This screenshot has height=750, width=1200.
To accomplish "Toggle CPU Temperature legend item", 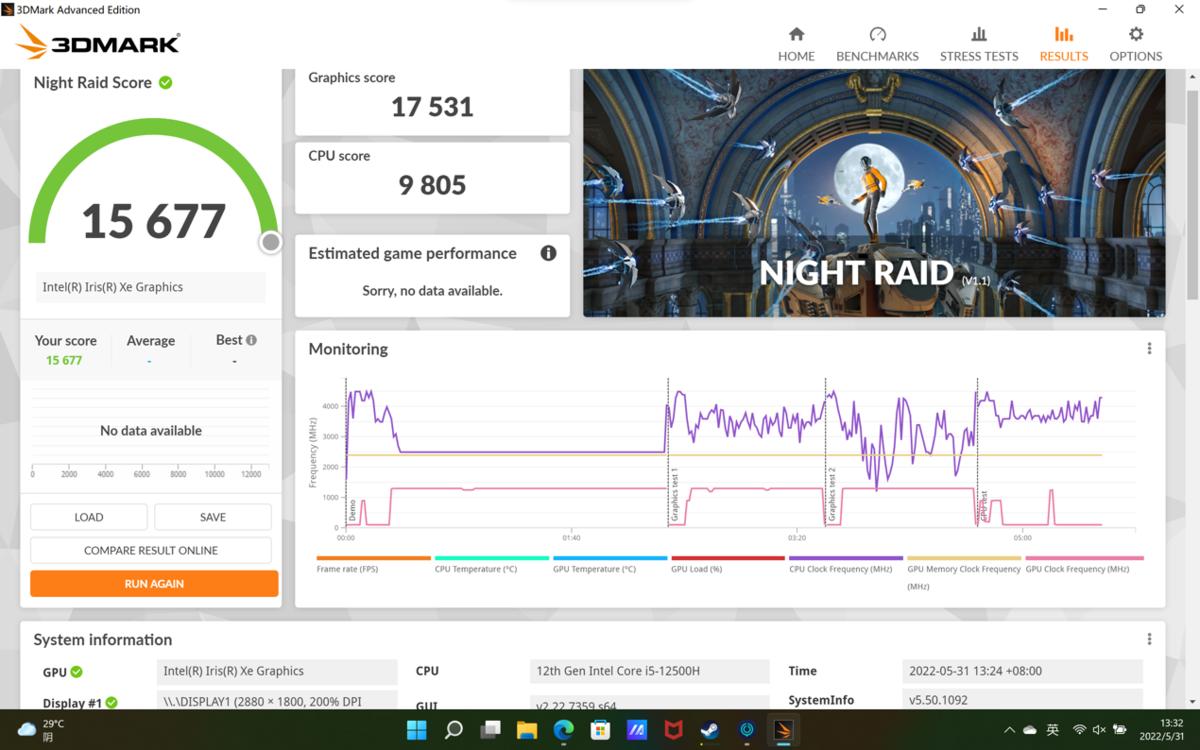I will pyautogui.click(x=491, y=564).
